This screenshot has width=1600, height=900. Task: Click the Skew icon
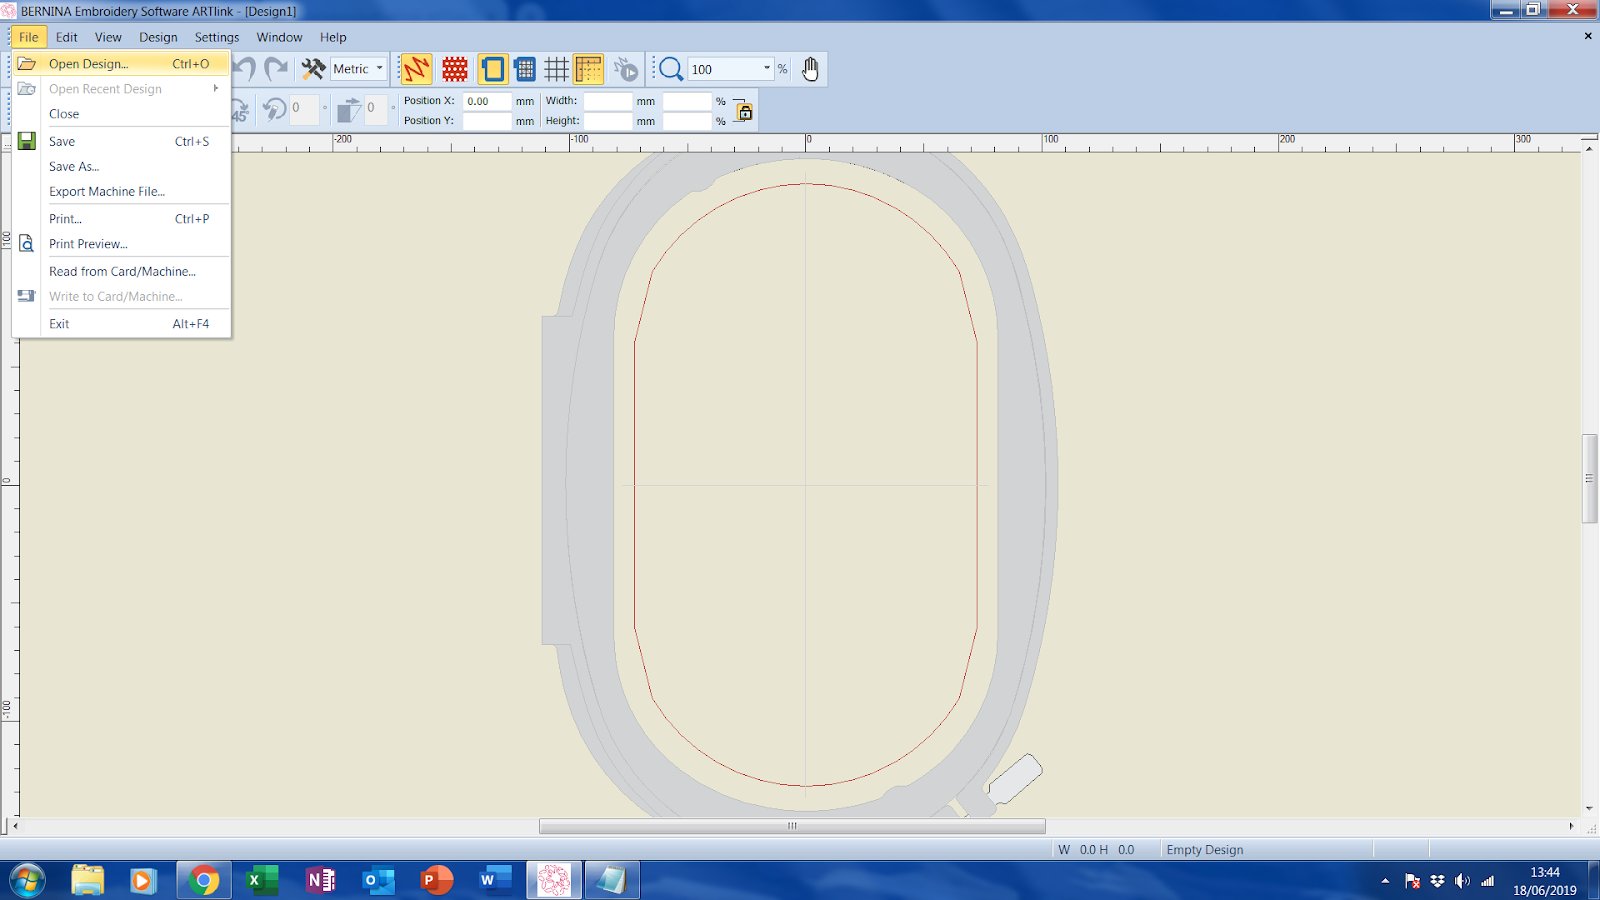[349, 109]
